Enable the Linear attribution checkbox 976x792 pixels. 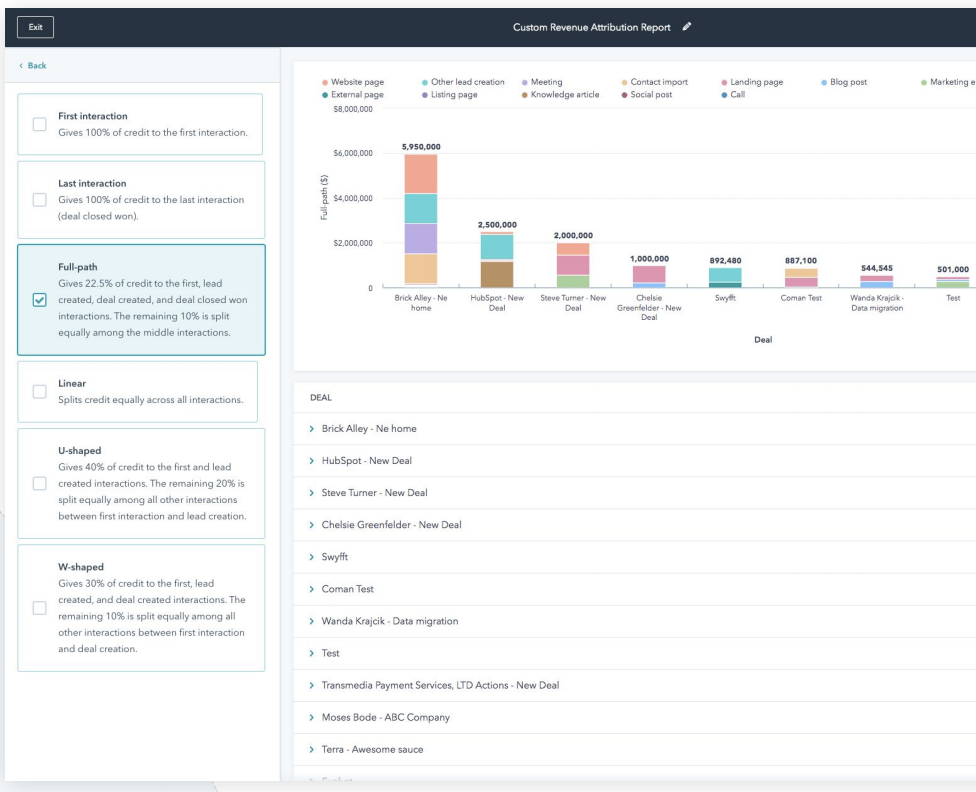click(39, 392)
